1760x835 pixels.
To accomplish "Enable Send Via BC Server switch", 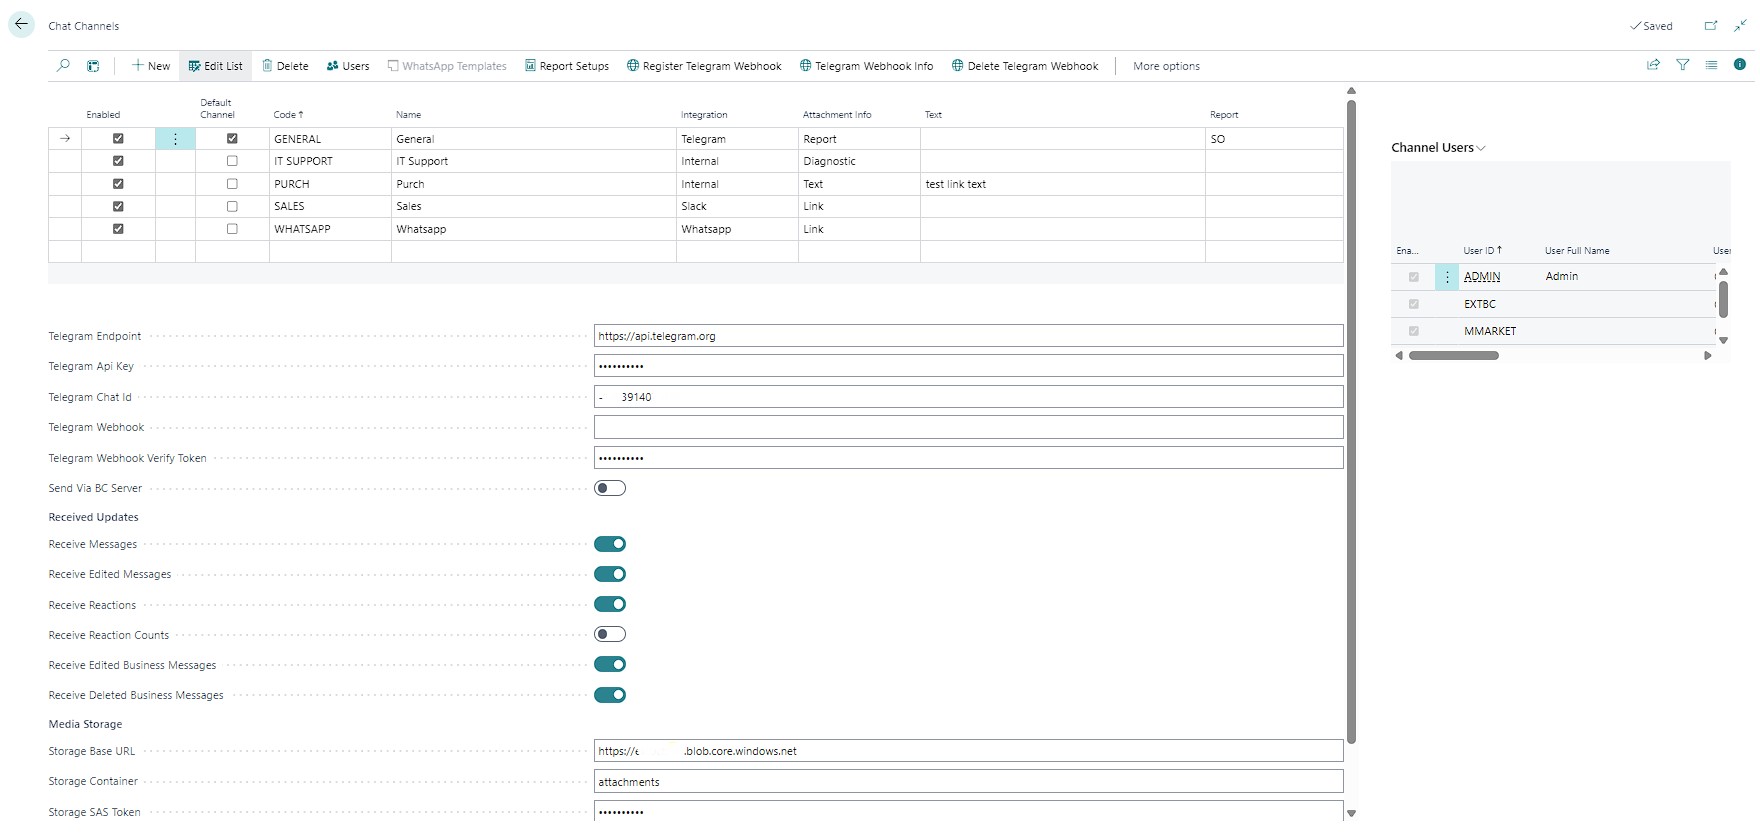I will pos(610,488).
